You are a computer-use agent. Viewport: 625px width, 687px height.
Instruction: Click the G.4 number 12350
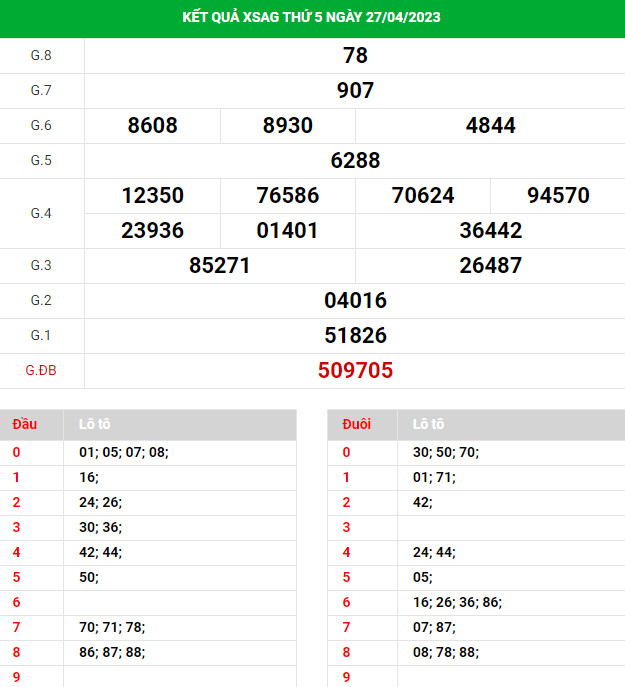(153, 195)
